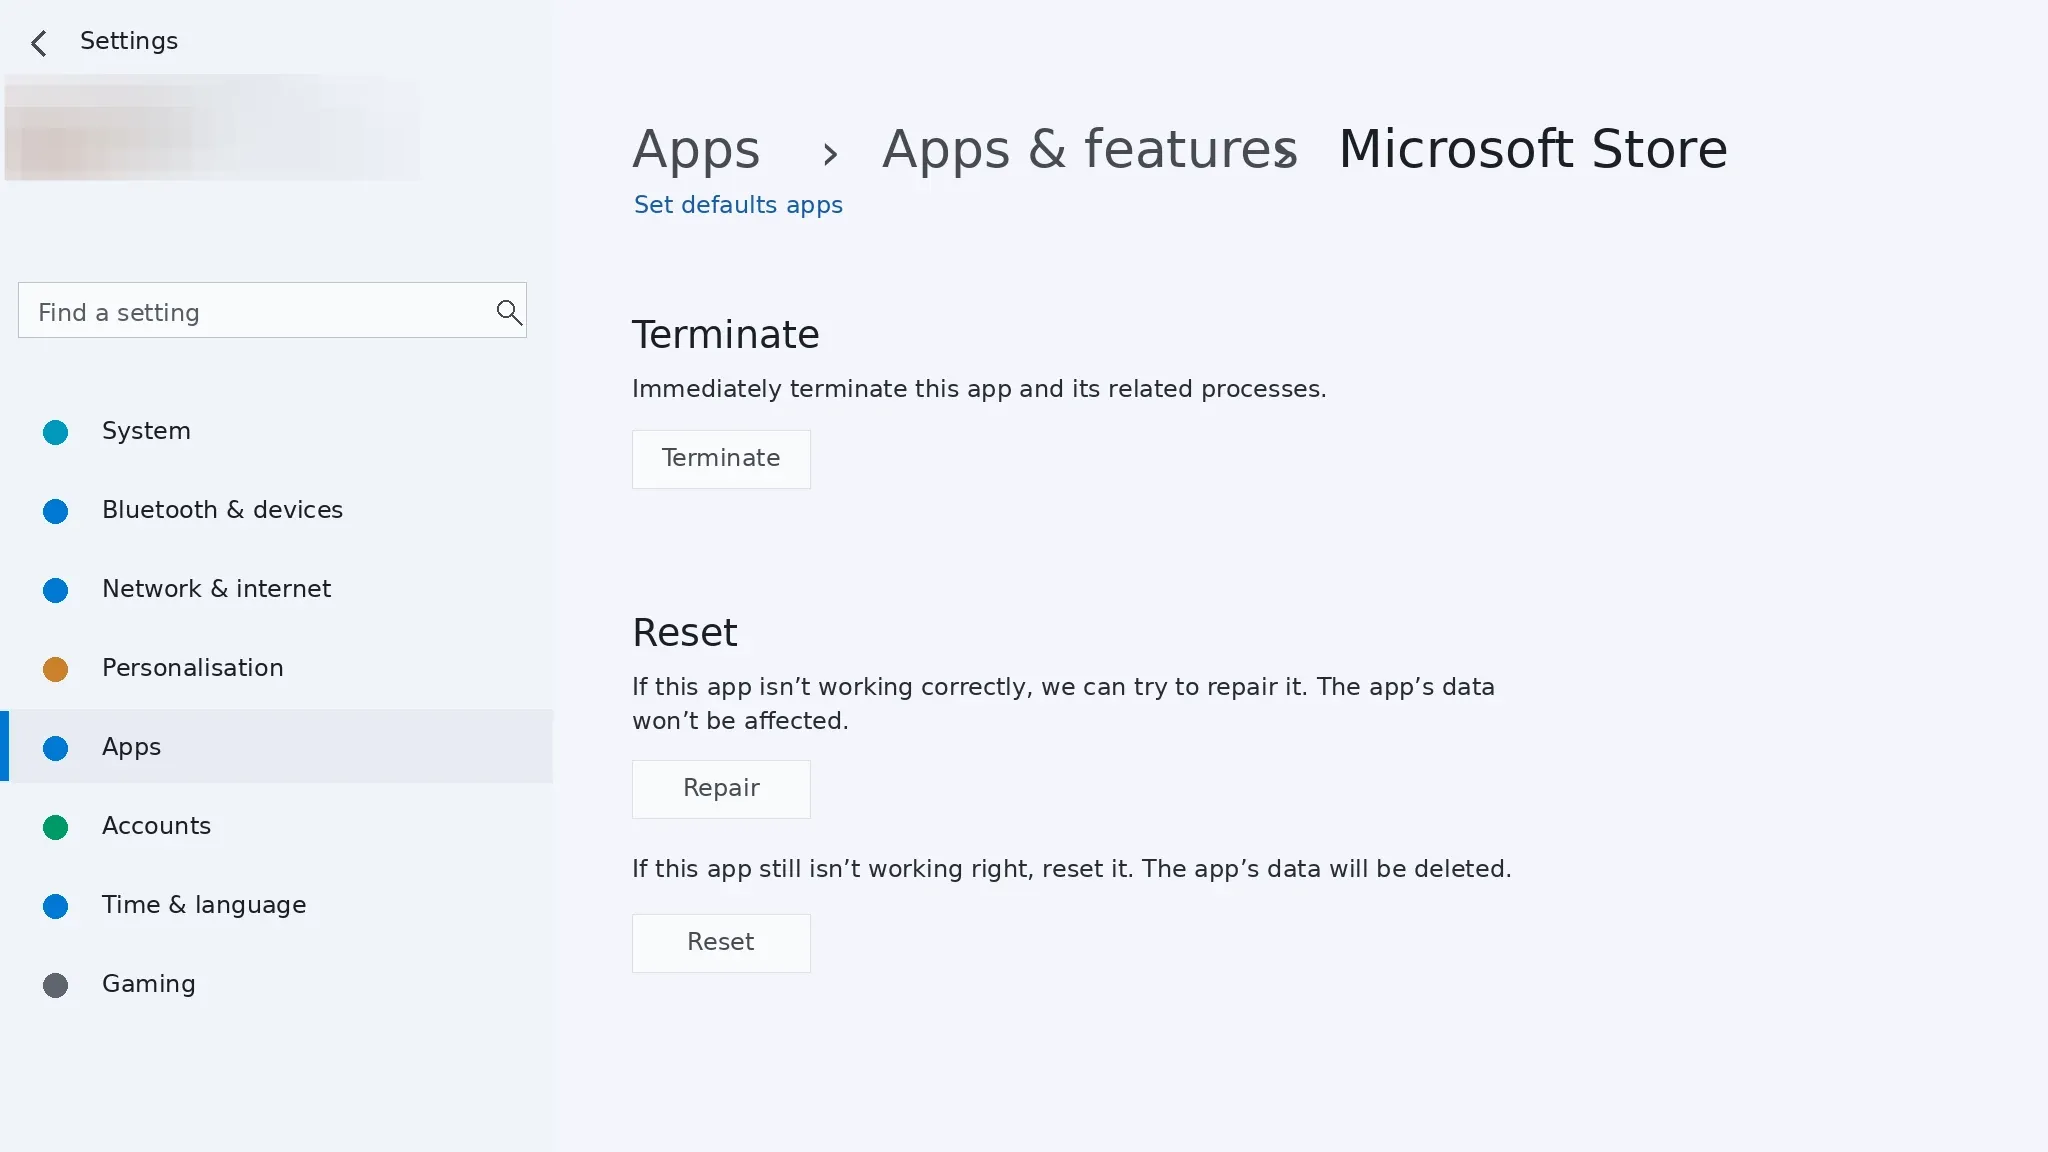Click the Apps sidebar dot icon
The width and height of the screenshot is (2048, 1152).
(55, 748)
